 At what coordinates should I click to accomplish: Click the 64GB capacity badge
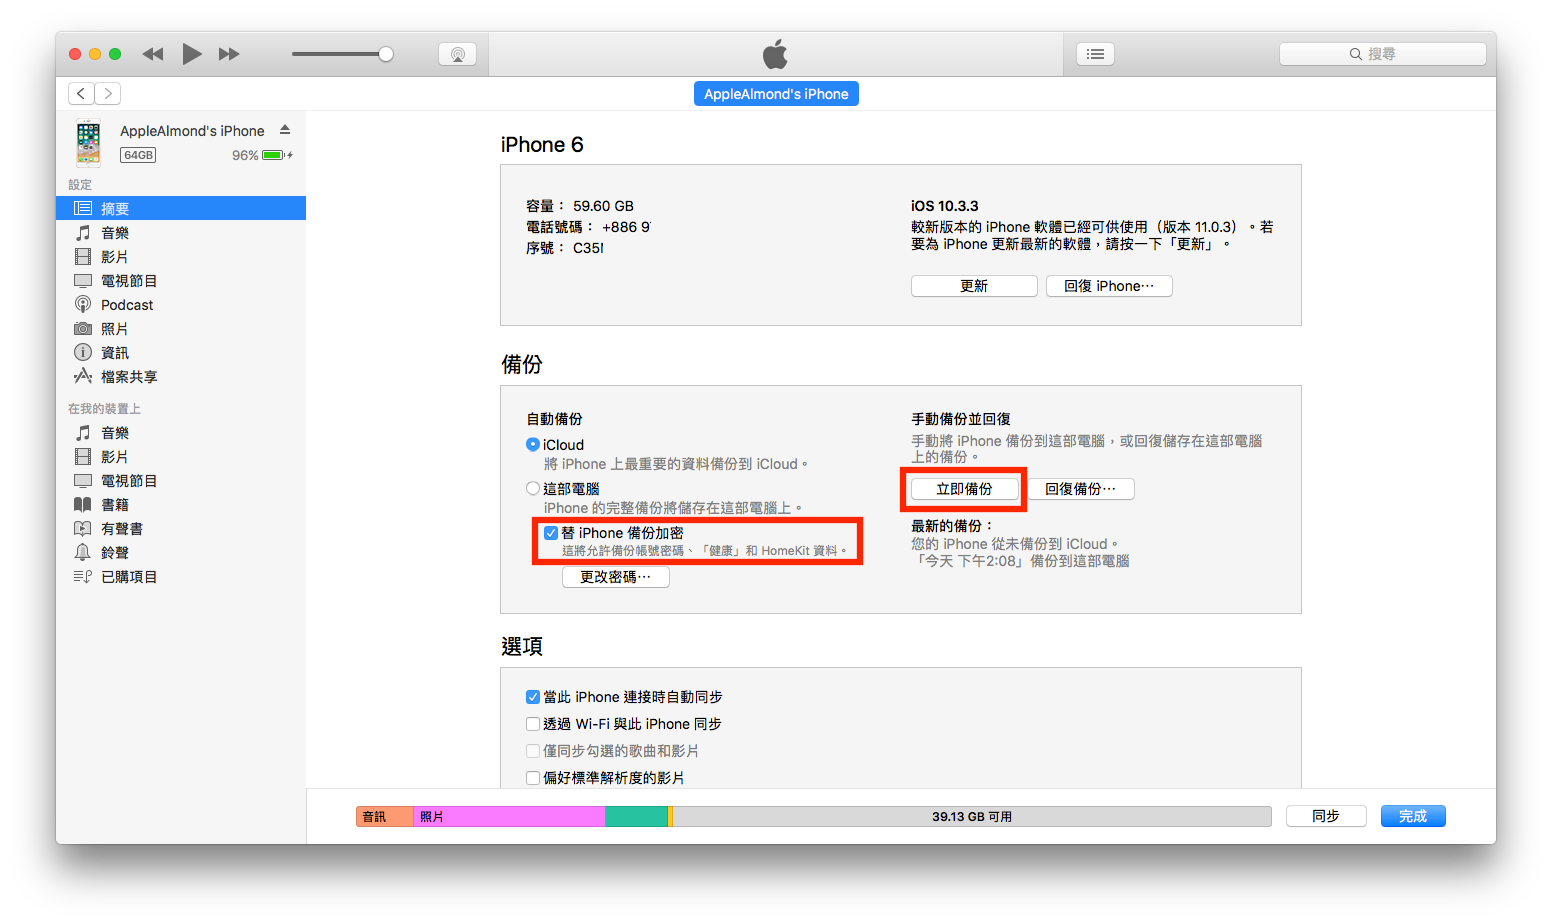tap(138, 155)
